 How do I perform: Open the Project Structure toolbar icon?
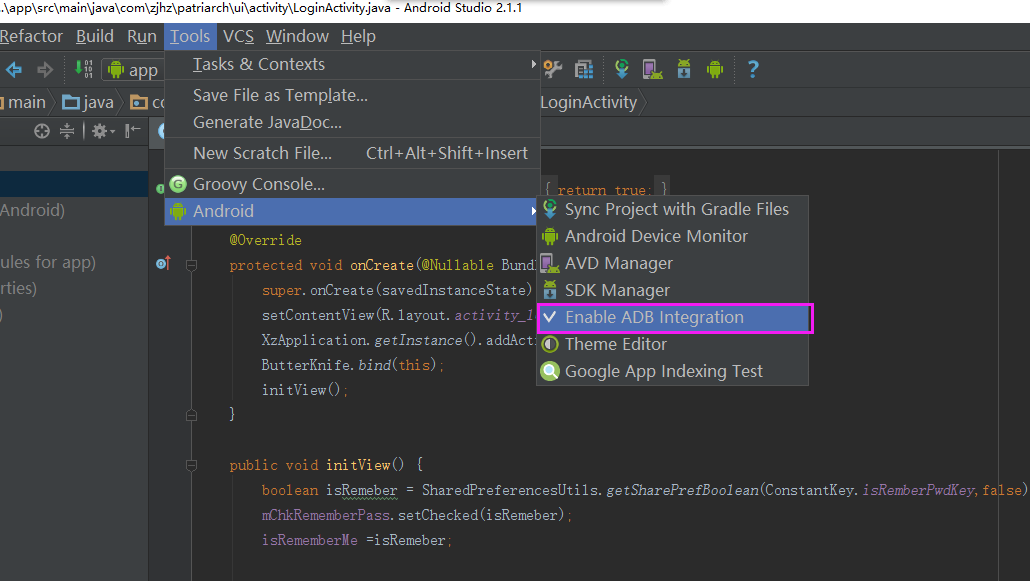[x=583, y=68]
